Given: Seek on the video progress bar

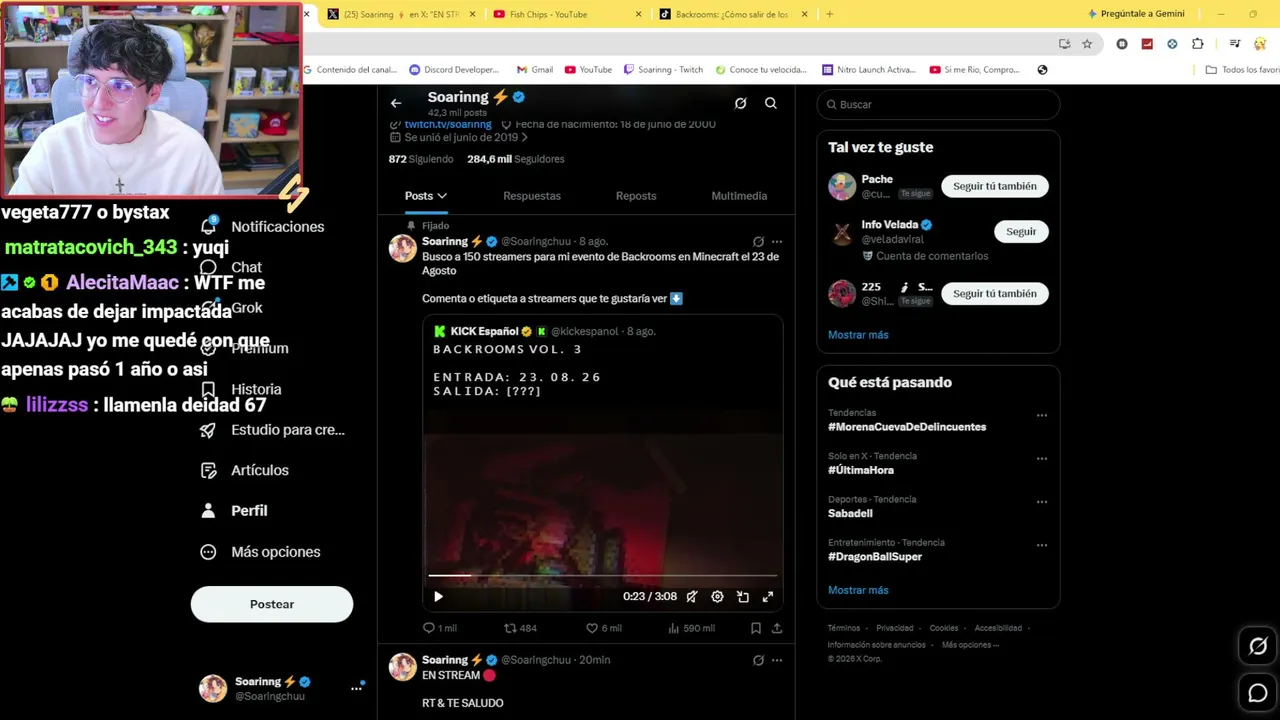Looking at the screenshot, I should 602,576.
